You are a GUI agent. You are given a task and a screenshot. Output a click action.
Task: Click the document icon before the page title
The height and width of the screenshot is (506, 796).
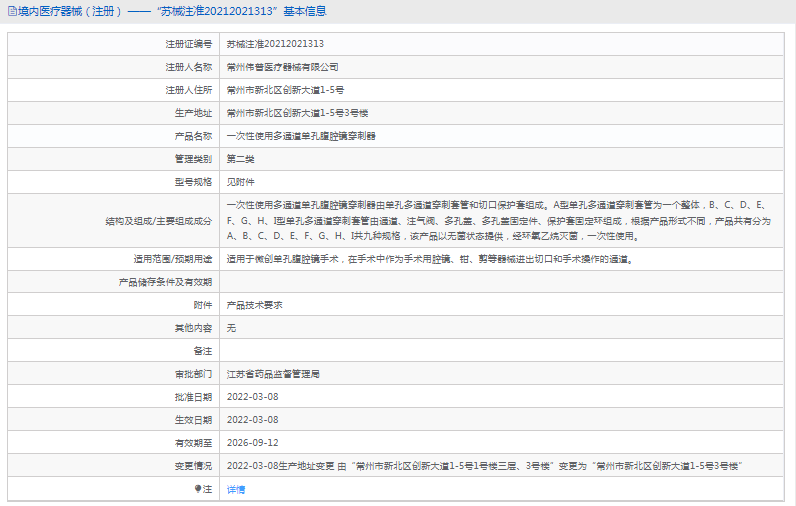[x=12, y=11]
